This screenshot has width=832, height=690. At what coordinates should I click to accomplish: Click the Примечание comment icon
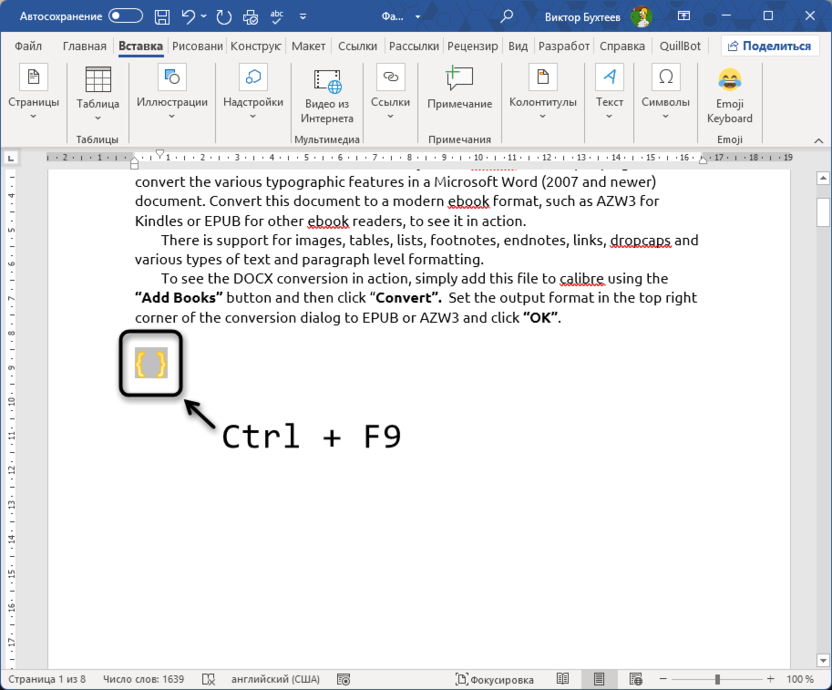pyautogui.click(x=459, y=88)
